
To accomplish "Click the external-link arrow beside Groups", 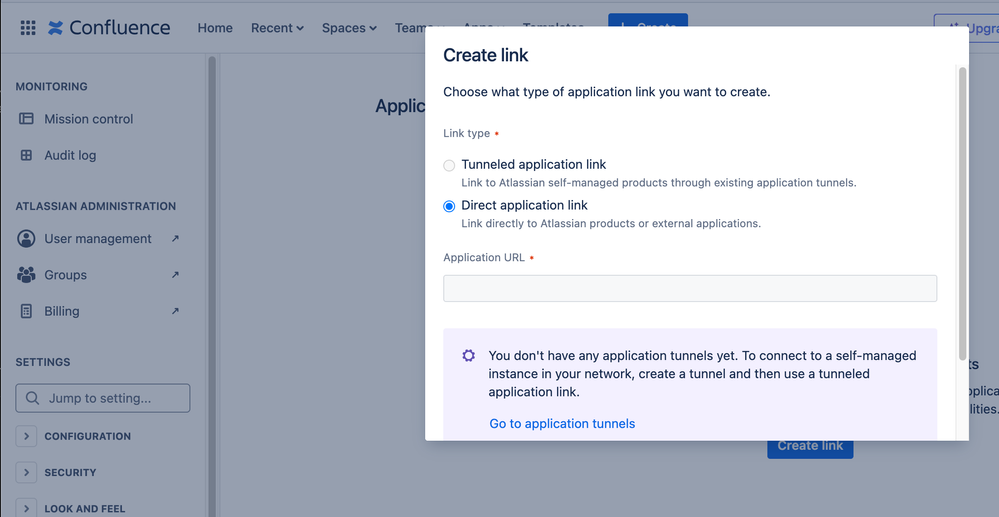I will pos(175,275).
